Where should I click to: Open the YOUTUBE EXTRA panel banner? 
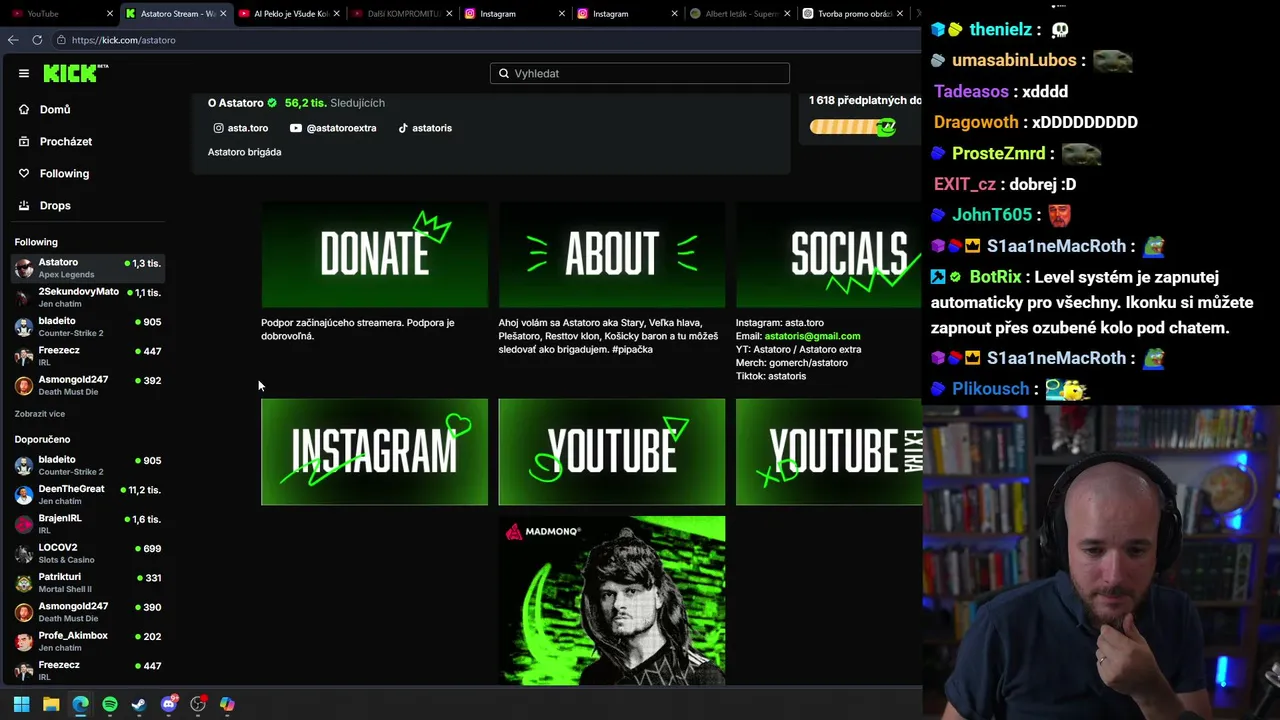tap(829, 452)
